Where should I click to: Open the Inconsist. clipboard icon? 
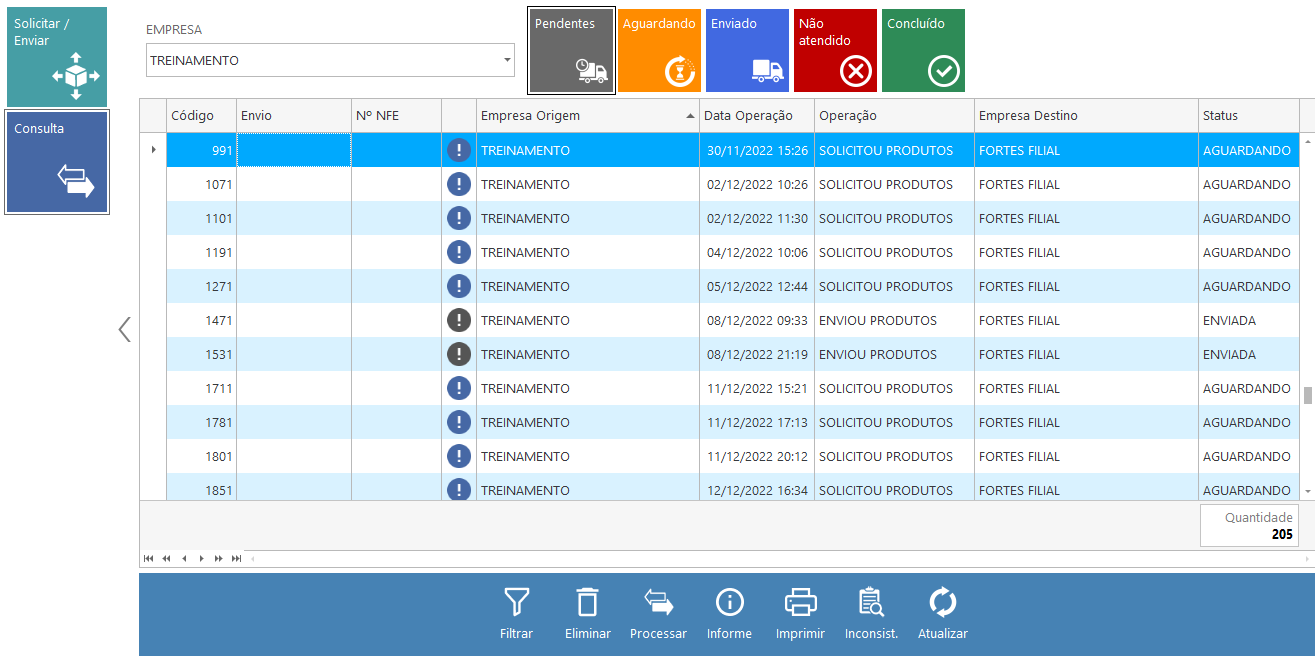(871, 603)
